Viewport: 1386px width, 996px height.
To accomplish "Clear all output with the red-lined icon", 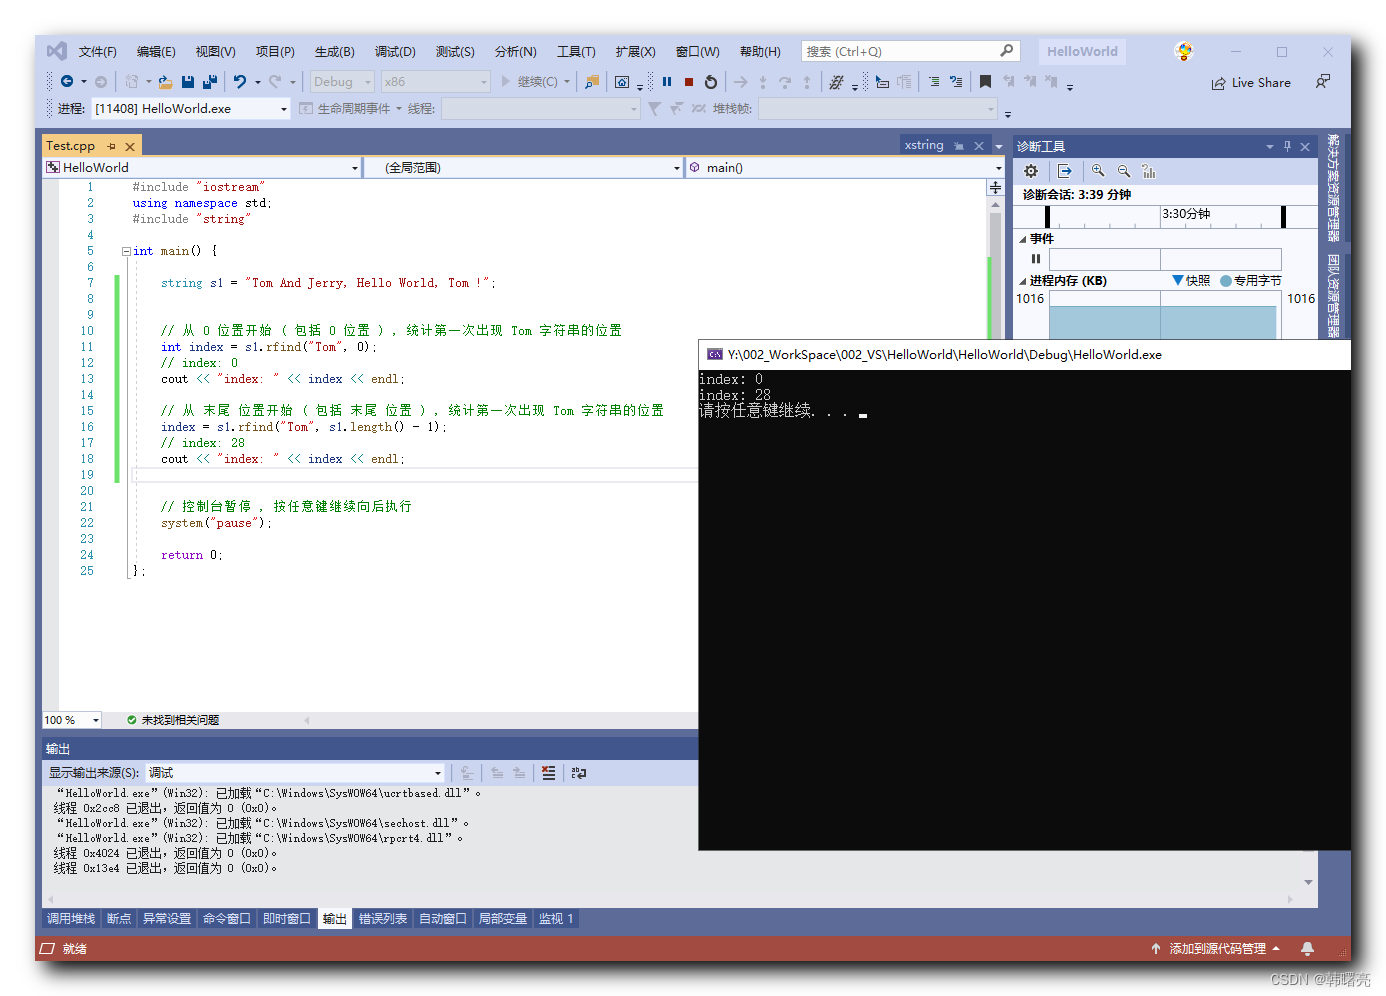I will [x=548, y=773].
